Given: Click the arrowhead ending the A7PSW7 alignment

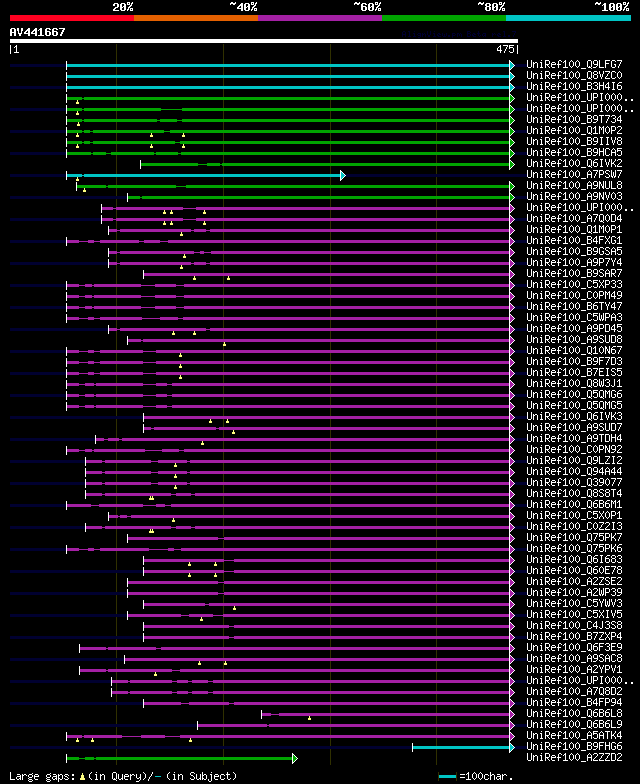Looking at the screenshot, I should click(x=342, y=176).
